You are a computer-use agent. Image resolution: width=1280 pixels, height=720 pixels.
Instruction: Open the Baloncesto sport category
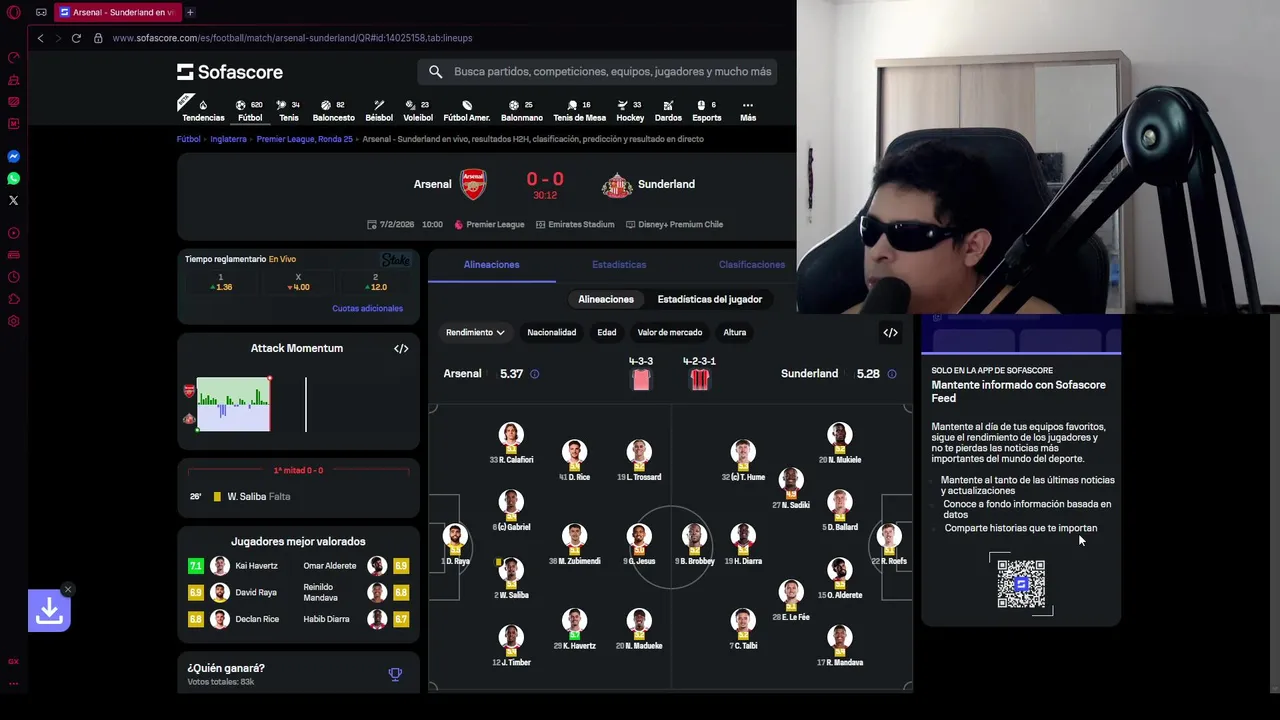tap(334, 110)
